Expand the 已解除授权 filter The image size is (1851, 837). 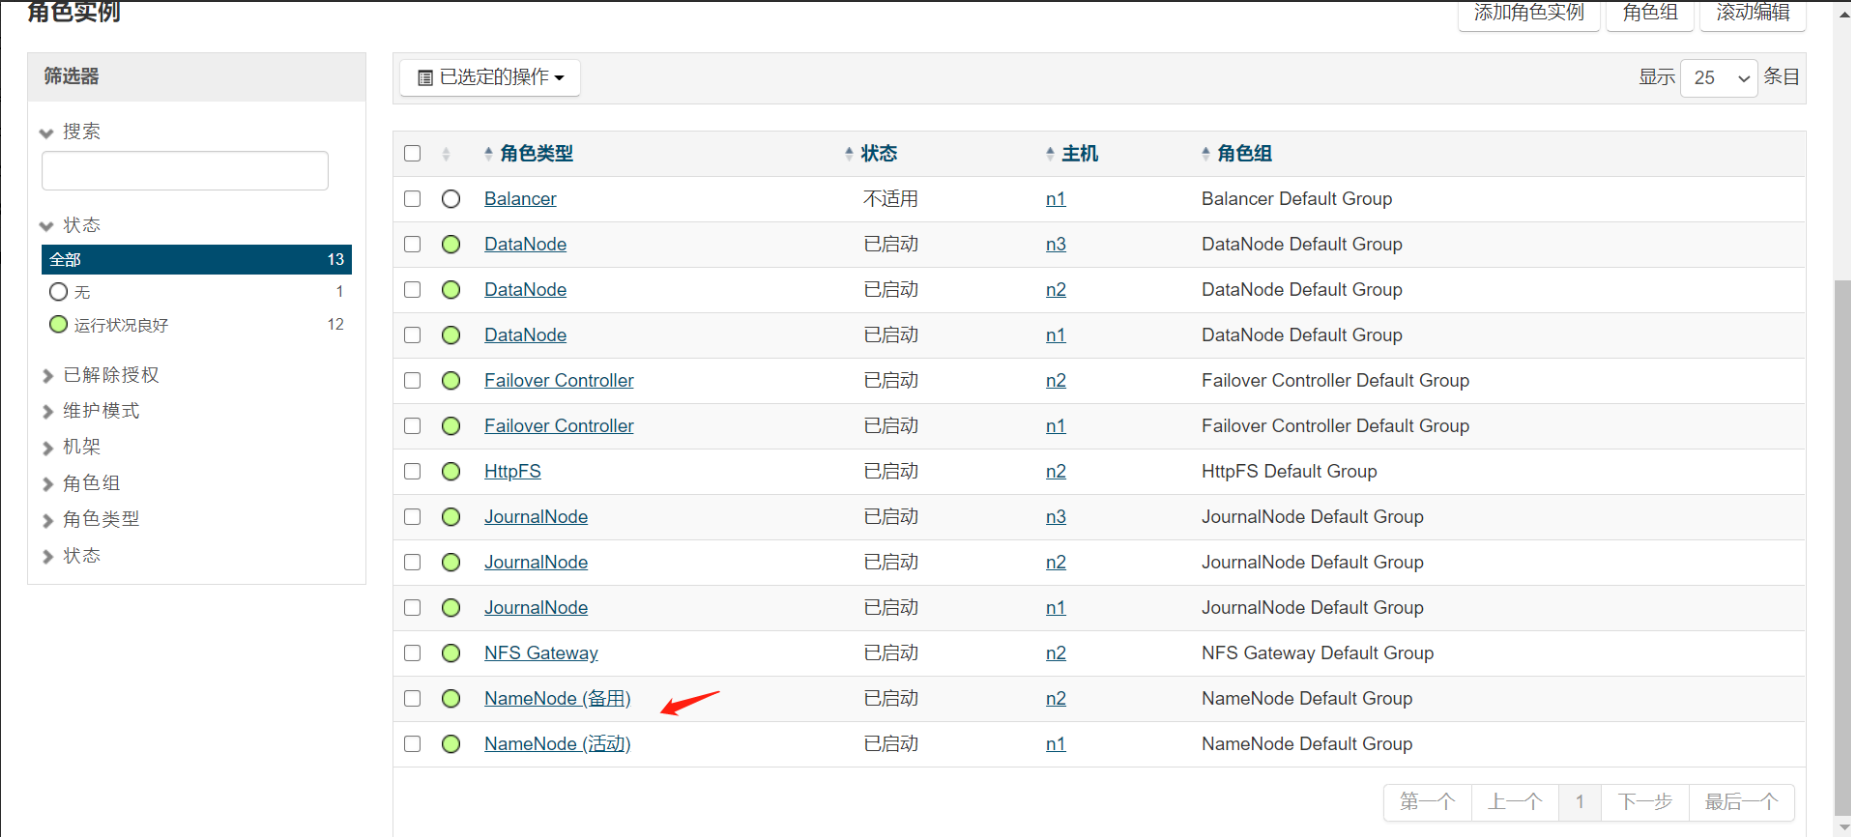pyautogui.click(x=100, y=375)
